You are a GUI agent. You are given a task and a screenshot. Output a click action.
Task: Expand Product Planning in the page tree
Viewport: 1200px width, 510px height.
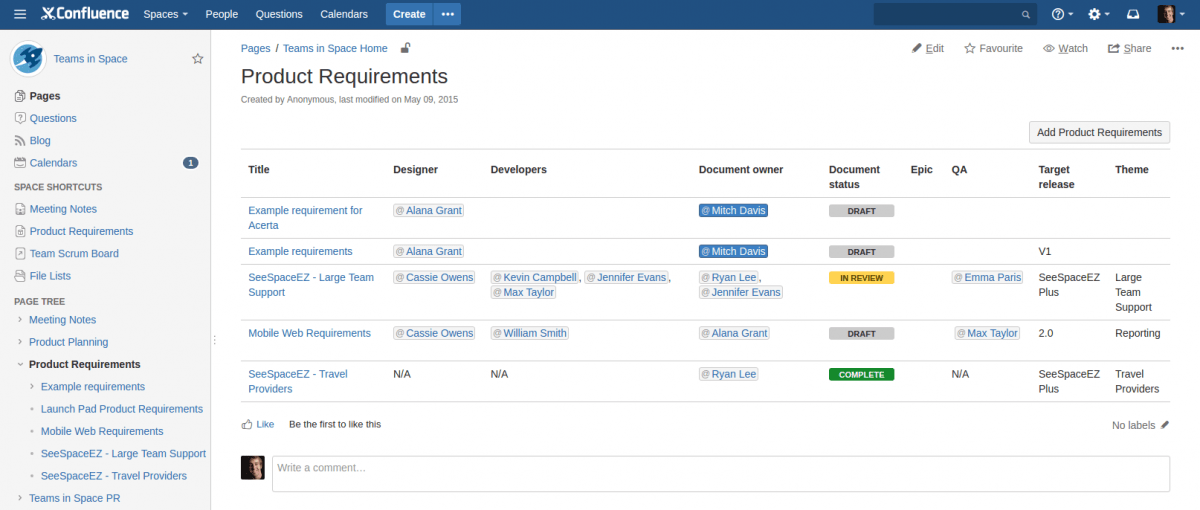(x=20, y=342)
